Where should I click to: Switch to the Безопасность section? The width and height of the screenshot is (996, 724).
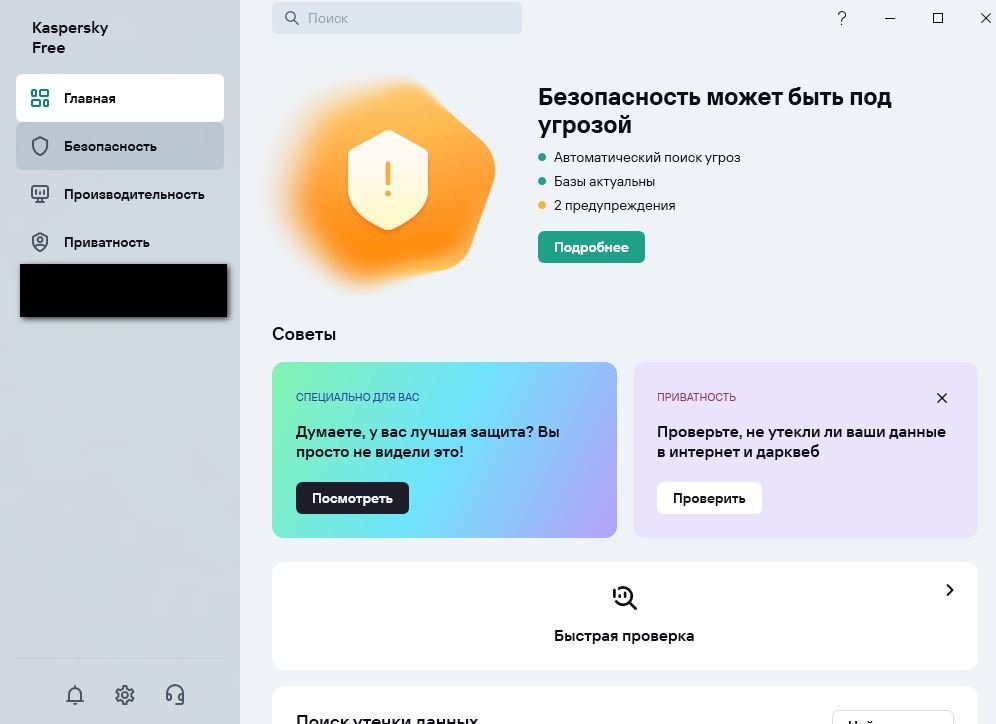(x=120, y=146)
